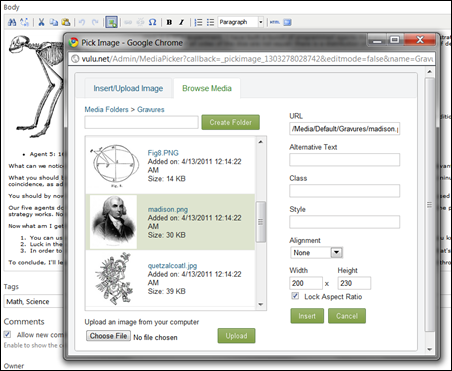Close the Pick Image Chrome window
452x371 pixels.
click(x=420, y=40)
